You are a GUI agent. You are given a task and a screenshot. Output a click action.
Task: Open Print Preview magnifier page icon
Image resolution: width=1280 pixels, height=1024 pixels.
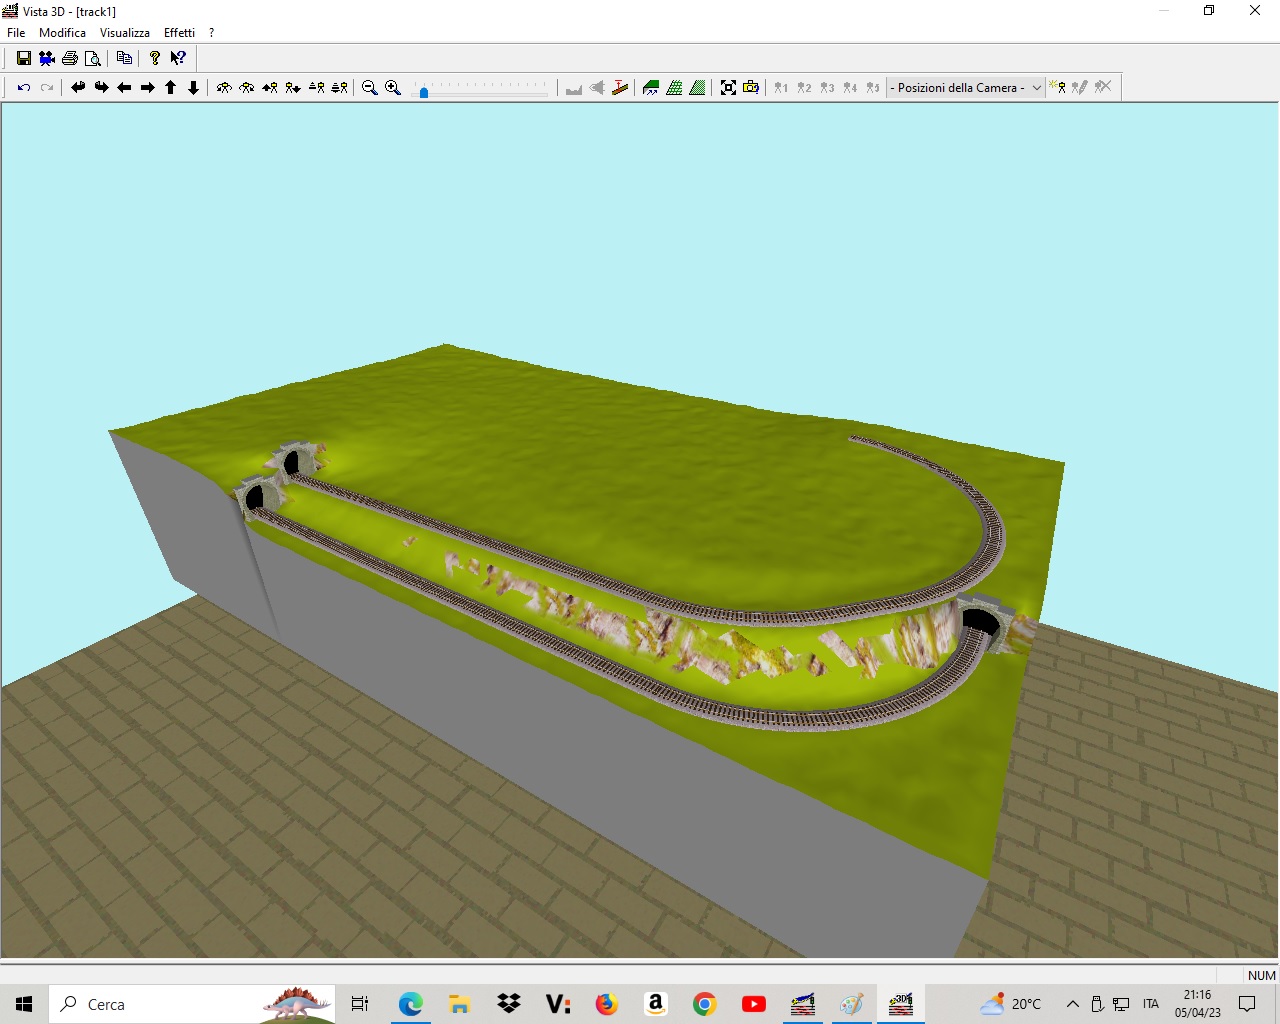93,58
